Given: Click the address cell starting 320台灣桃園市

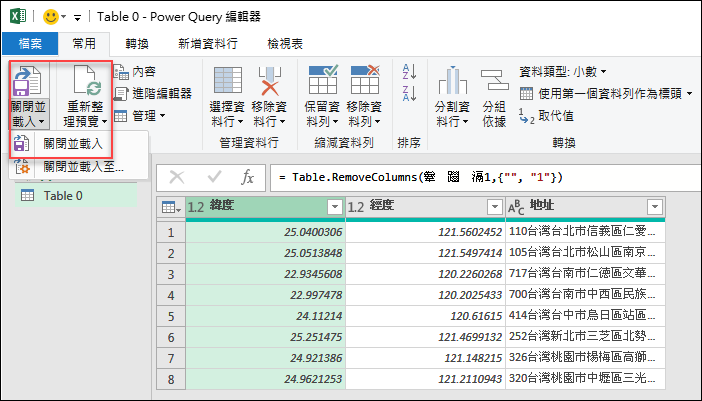Looking at the screenshot, I should tap(586, 380).
